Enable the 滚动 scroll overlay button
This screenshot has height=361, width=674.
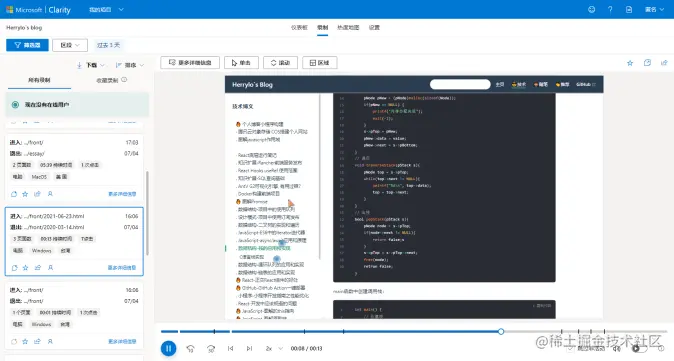point(280,63)
